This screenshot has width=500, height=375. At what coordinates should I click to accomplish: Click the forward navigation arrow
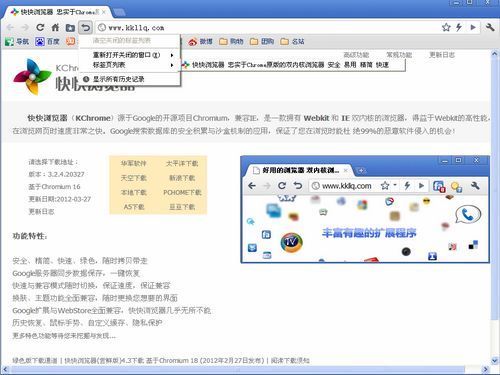25,27
